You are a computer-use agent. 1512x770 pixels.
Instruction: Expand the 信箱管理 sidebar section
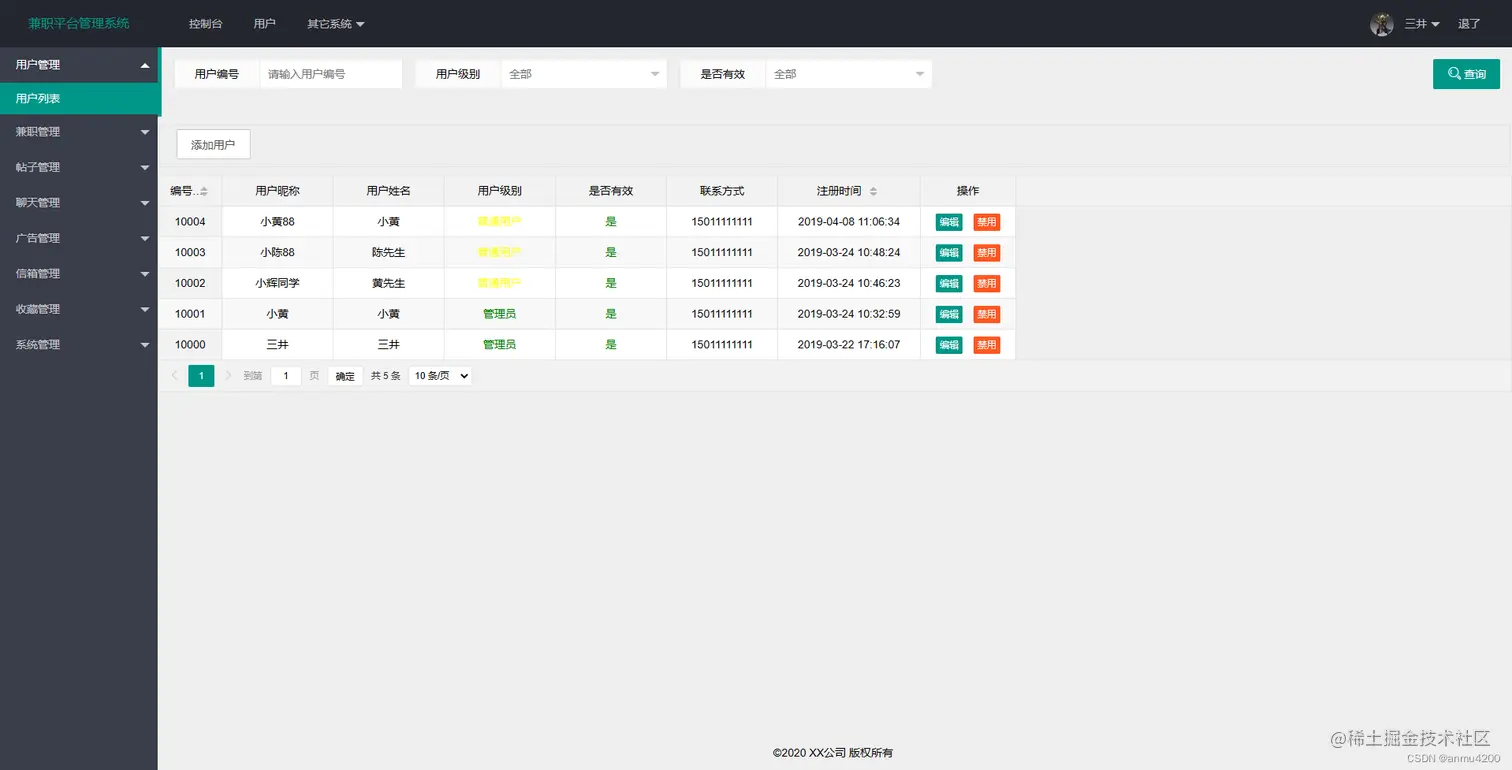click(x=79, y=274)
